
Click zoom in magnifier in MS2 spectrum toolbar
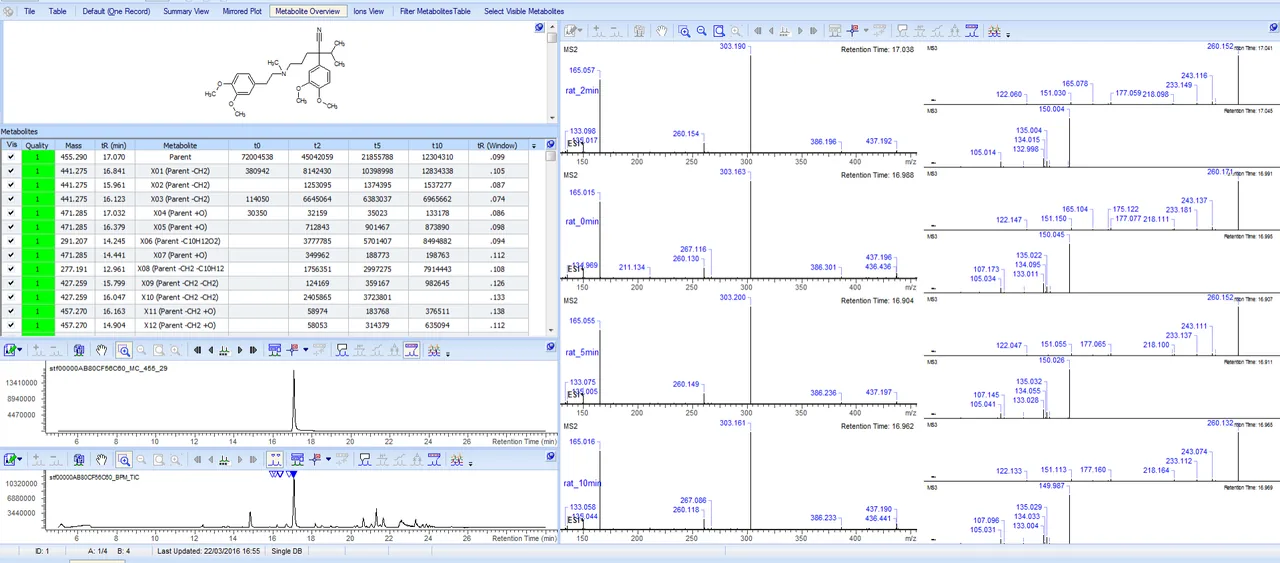point(684,31)
